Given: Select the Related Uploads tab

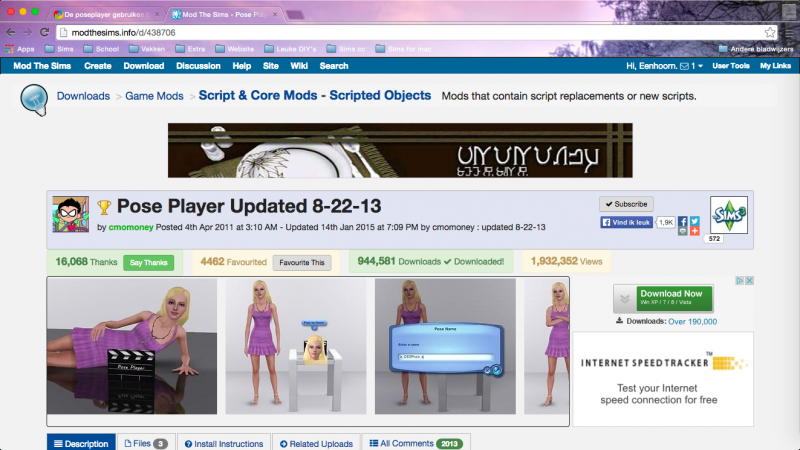Looking at the screenshot, I should pos(316,443).
